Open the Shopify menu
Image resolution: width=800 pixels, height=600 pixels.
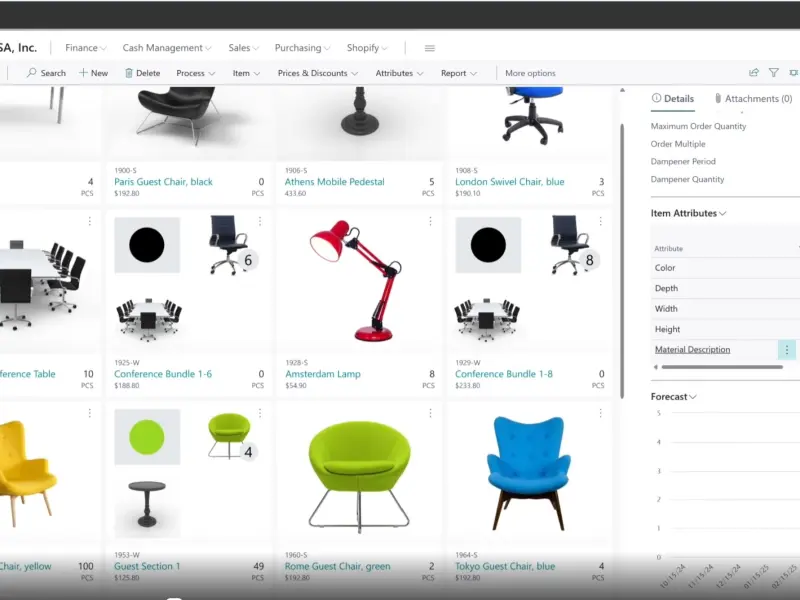pyautogui.click(x=367, y=48)
